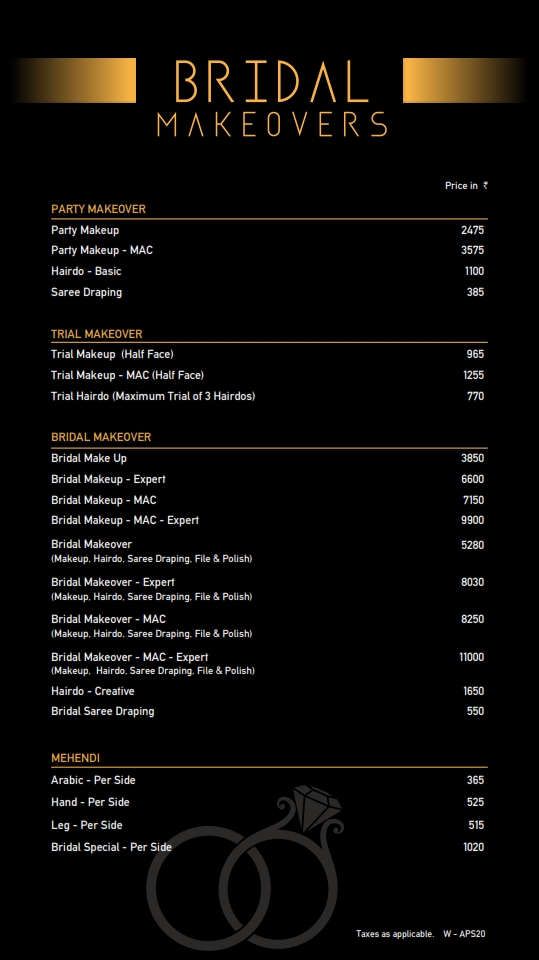
Task: Select the Party Makeup - MAC item
Action: coord(102,250)
